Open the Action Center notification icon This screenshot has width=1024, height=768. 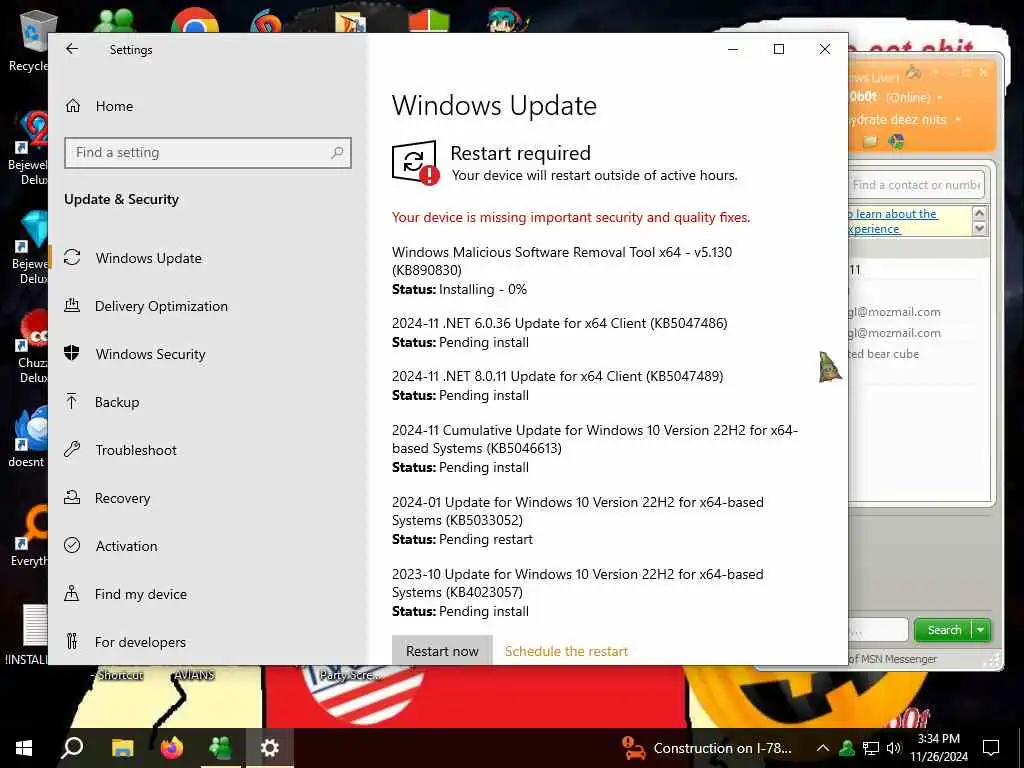click(991, 748)
